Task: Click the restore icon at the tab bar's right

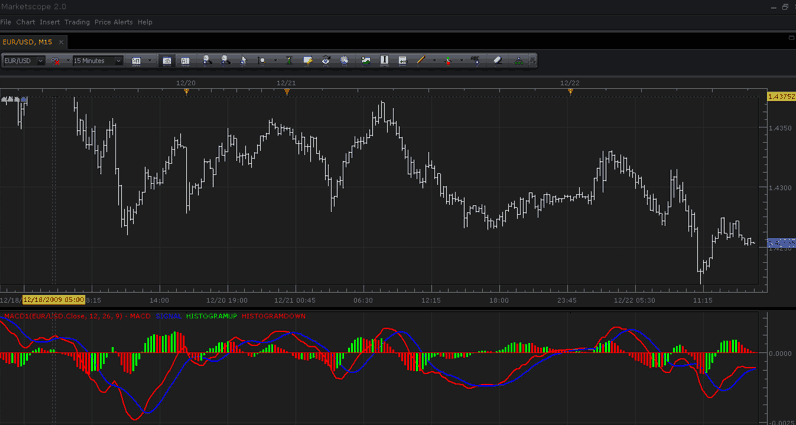Action: point(791,37)
